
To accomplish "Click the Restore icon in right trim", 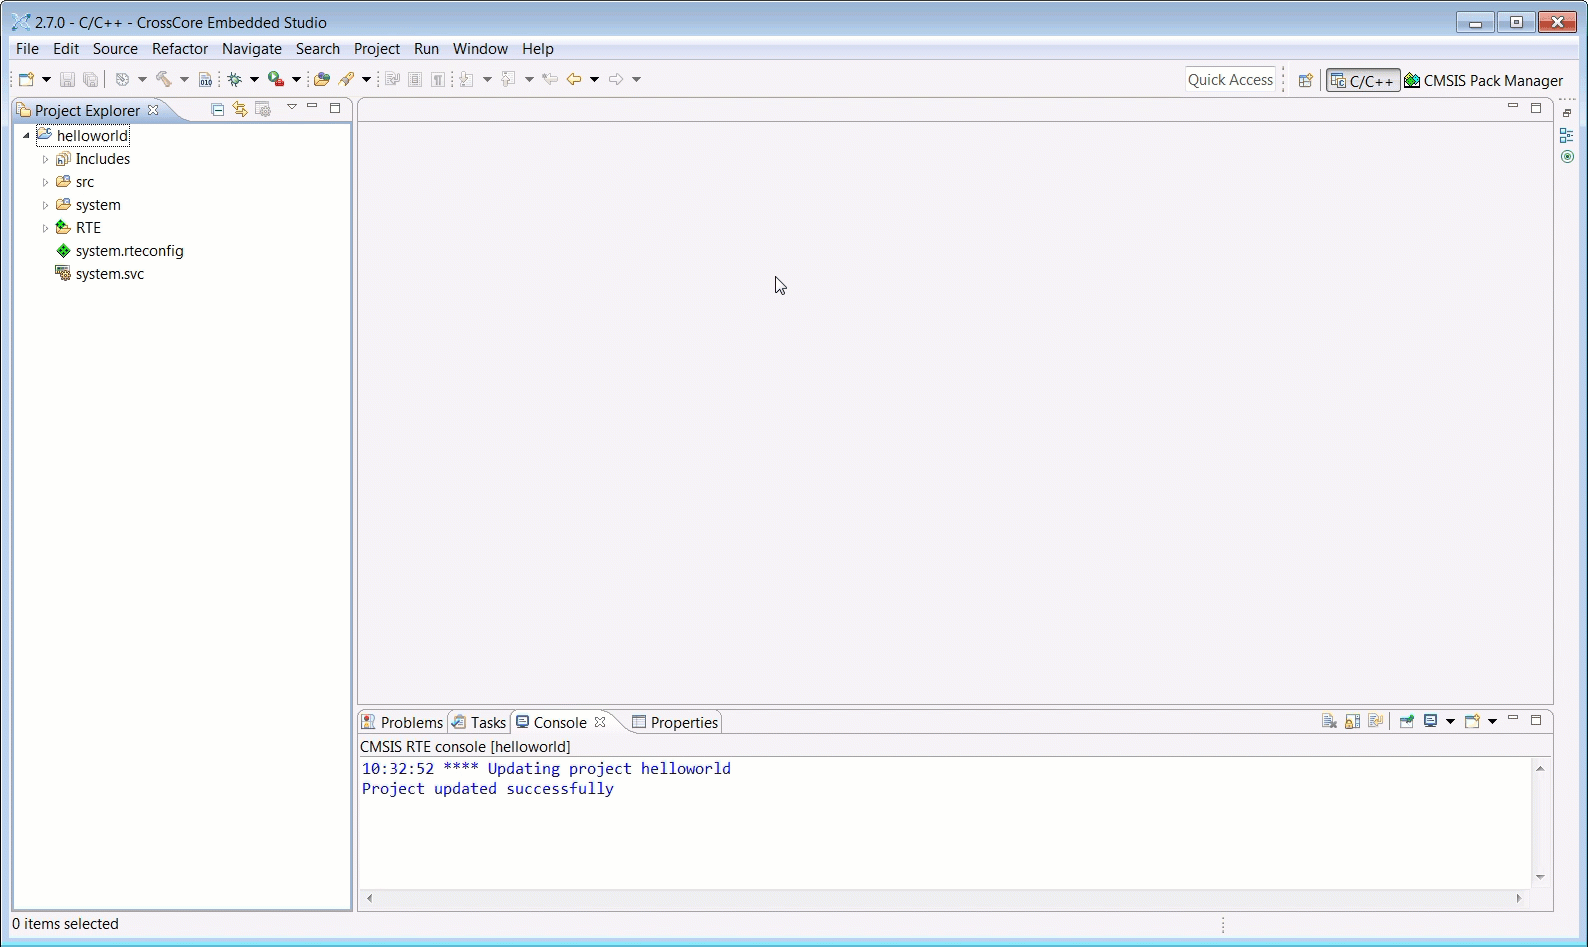I will 1567,113.
